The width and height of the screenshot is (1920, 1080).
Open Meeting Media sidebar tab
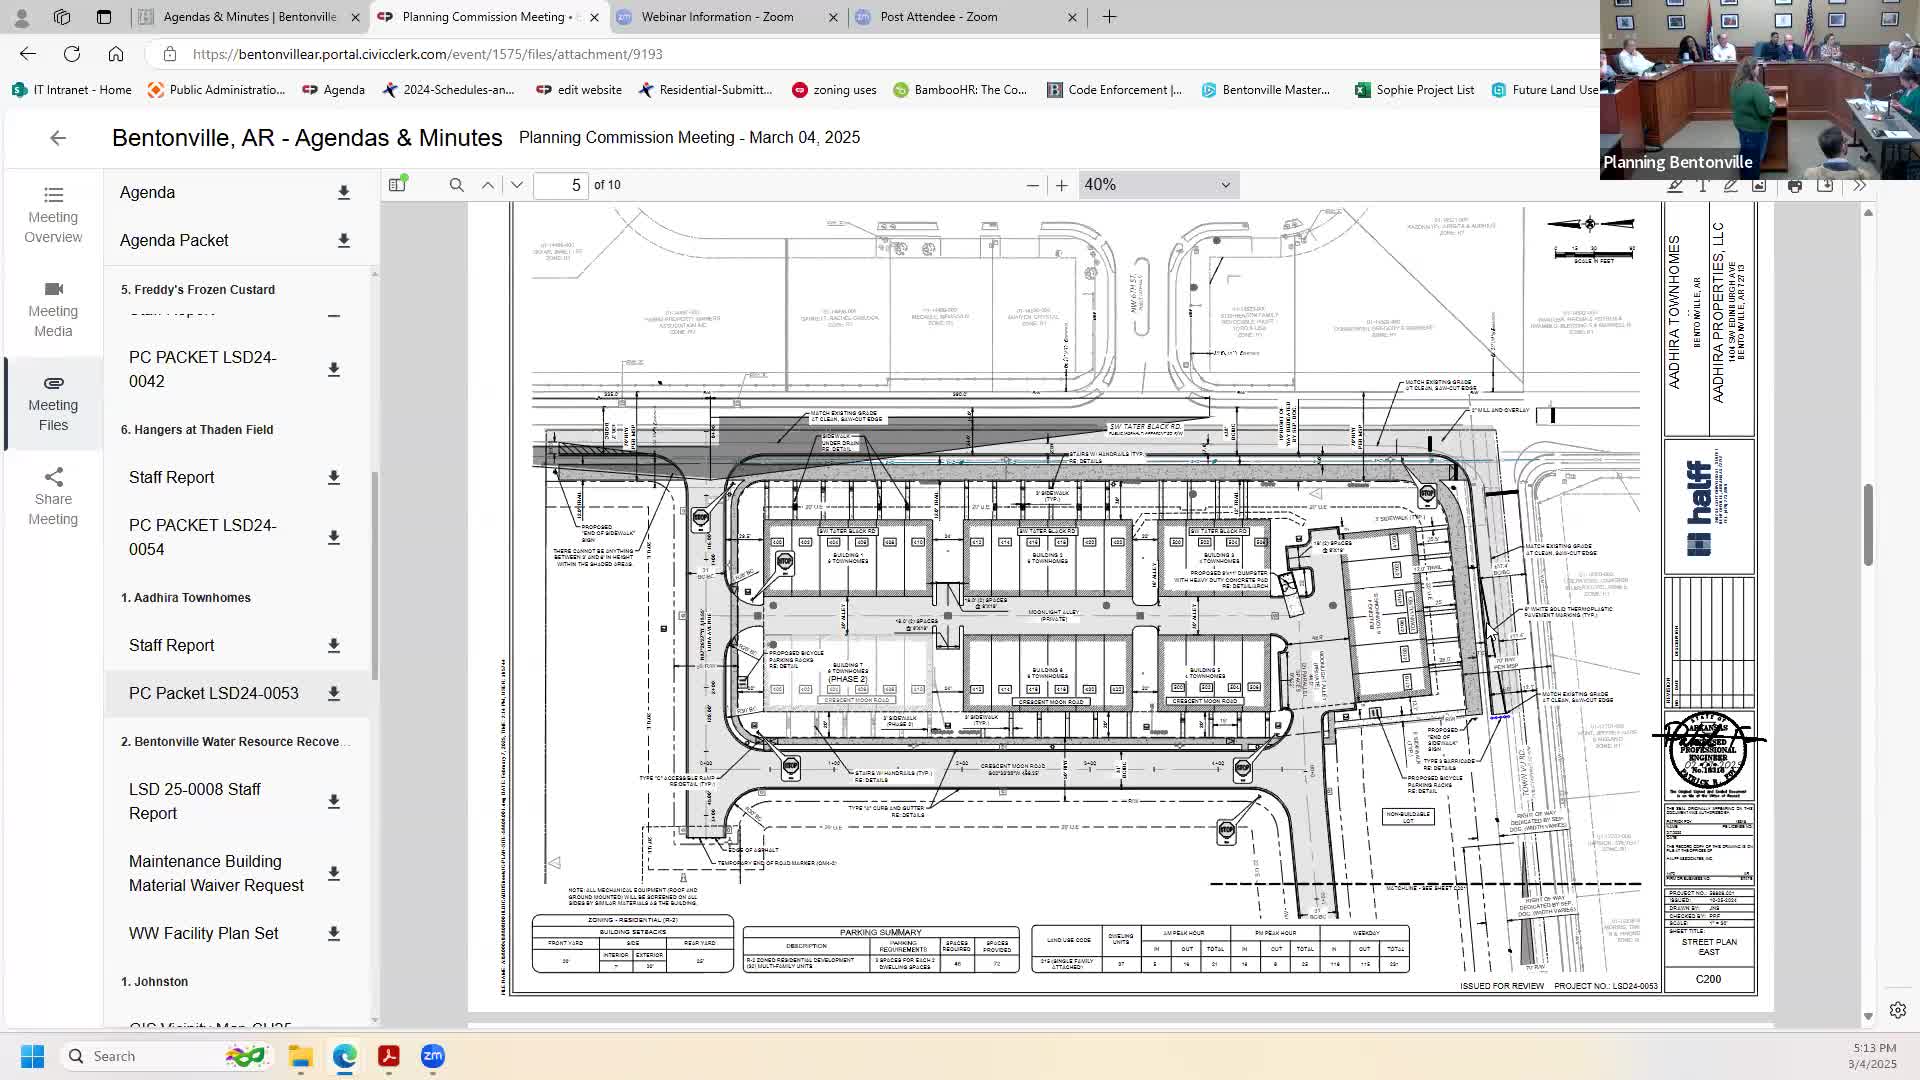click(x=53, y=309)
